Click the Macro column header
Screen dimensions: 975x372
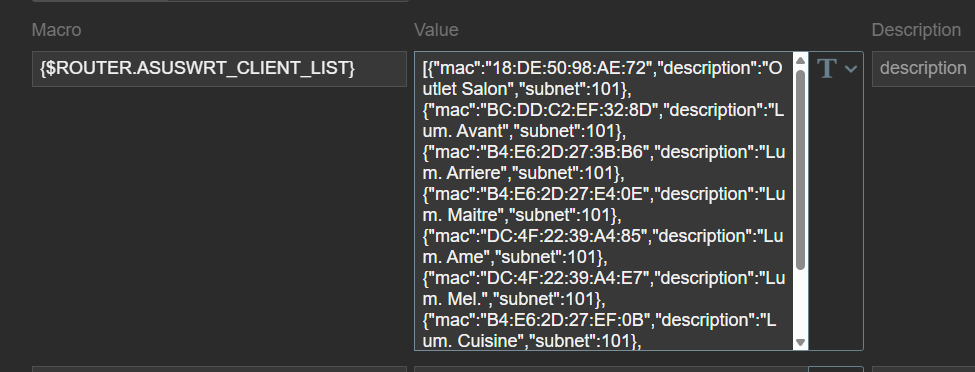click(57, 30)
